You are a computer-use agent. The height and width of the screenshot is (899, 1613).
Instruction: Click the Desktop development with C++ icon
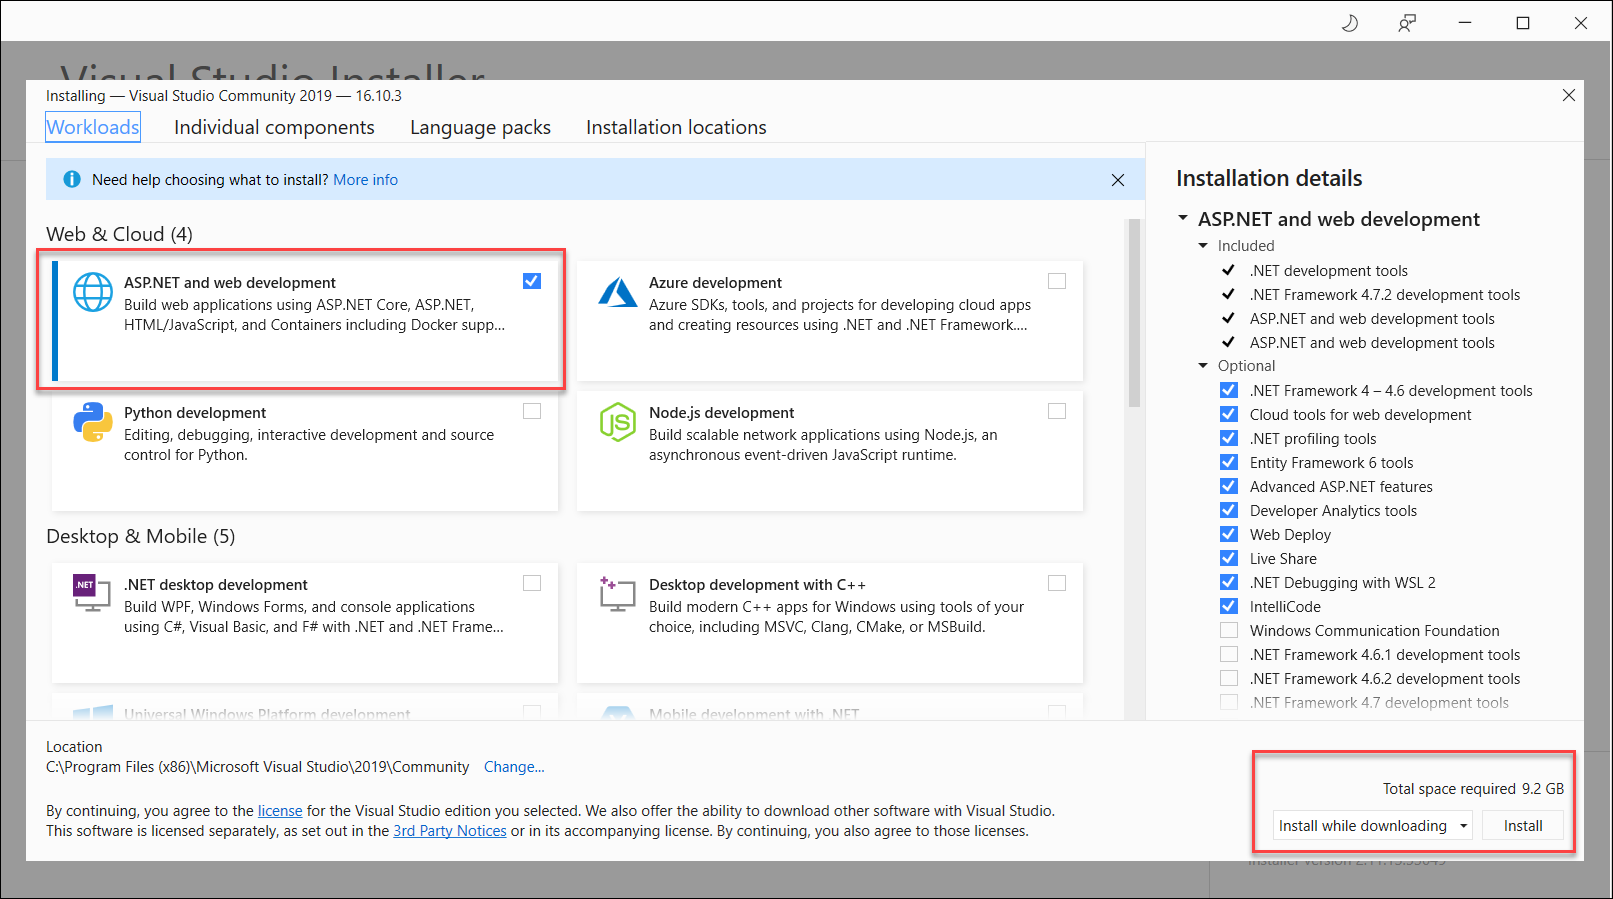(617, 593)
